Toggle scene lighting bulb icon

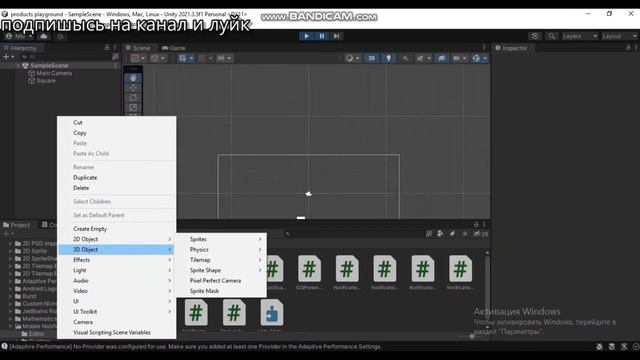click(x=388, y=58)
